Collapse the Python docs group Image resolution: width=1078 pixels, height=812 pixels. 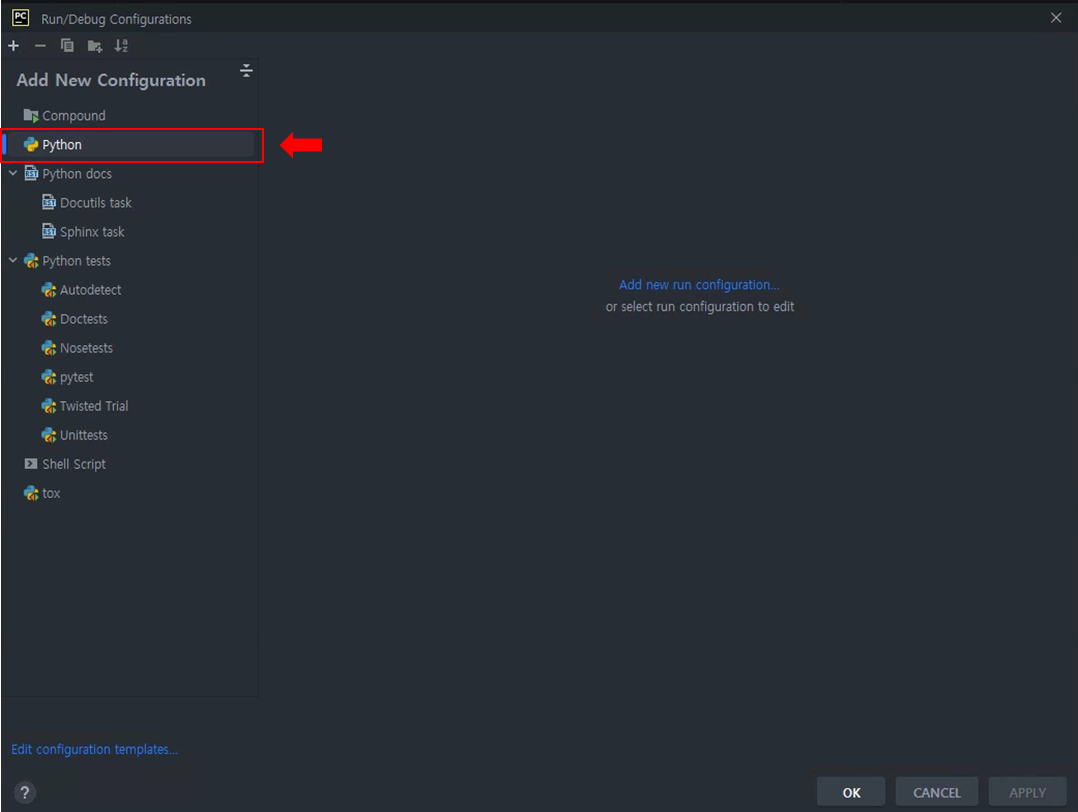13,173
